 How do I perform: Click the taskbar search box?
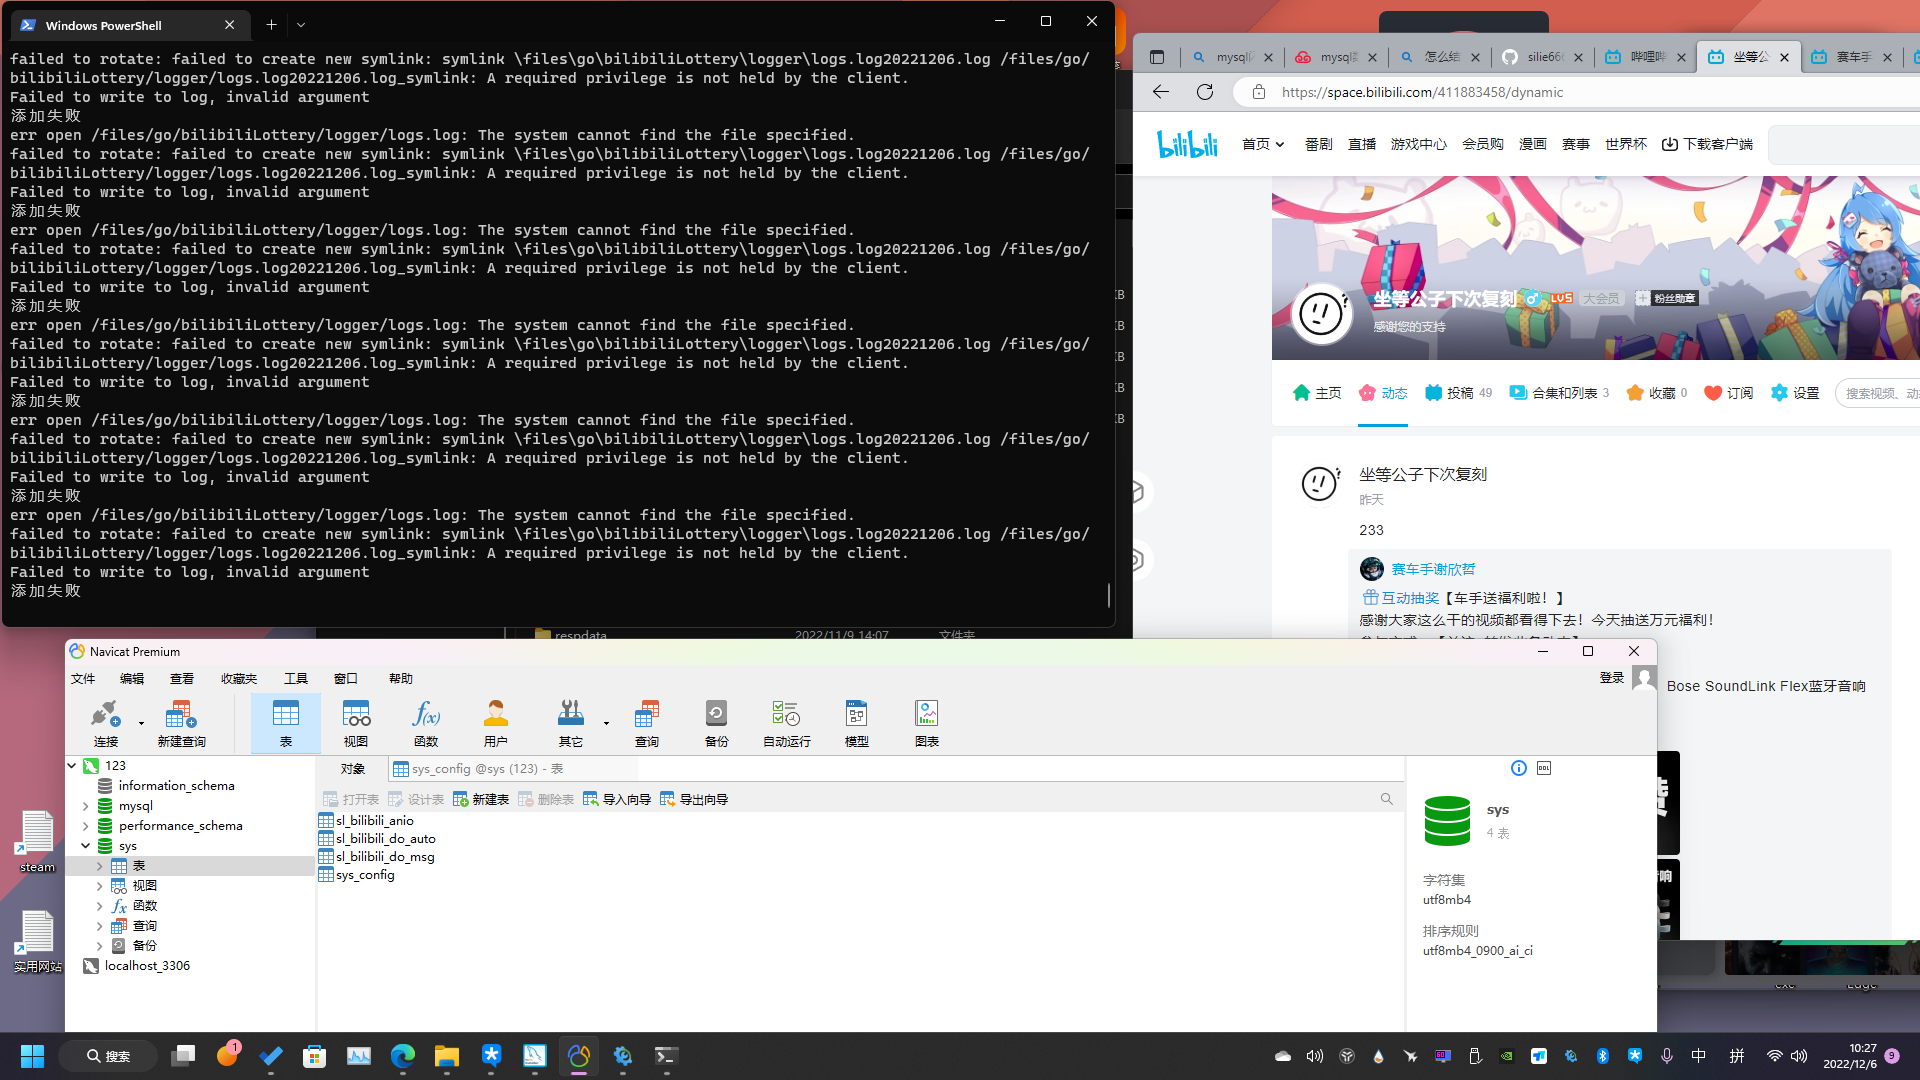108,1056
